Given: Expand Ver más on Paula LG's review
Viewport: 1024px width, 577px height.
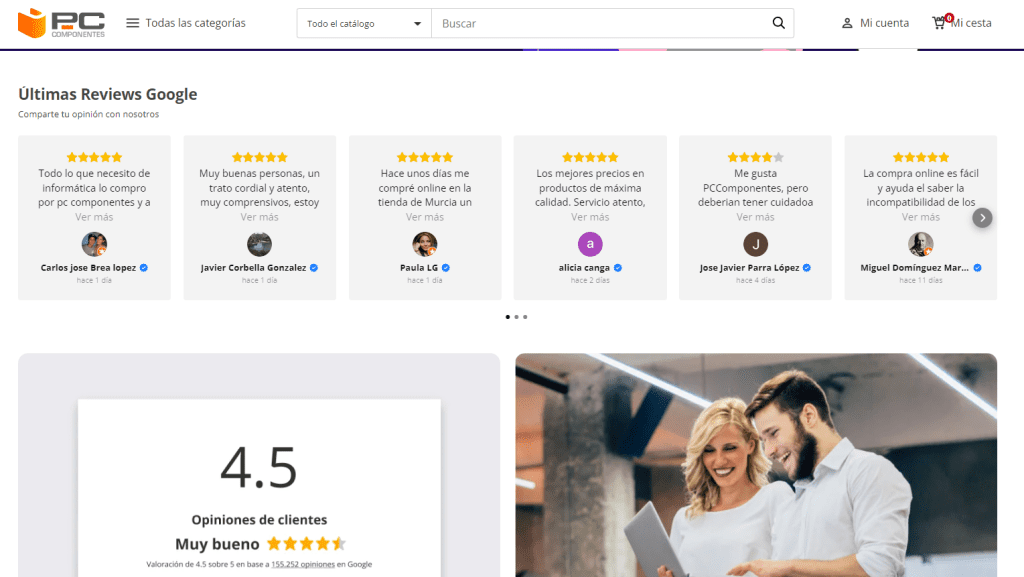Looking at the screenshot, I should coord(425,217).
